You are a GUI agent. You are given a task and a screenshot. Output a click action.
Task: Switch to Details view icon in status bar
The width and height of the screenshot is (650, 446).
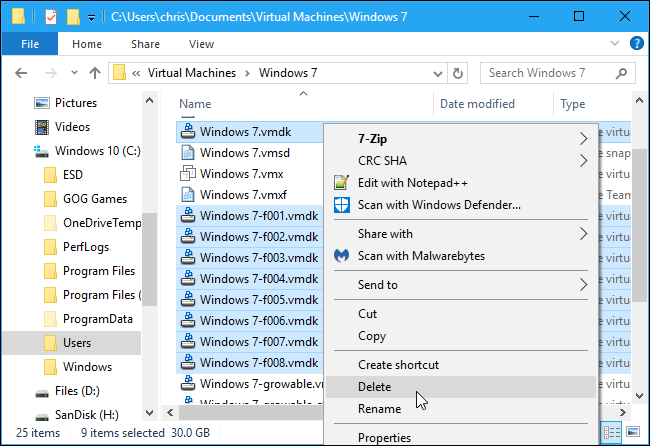coord(611,433)
